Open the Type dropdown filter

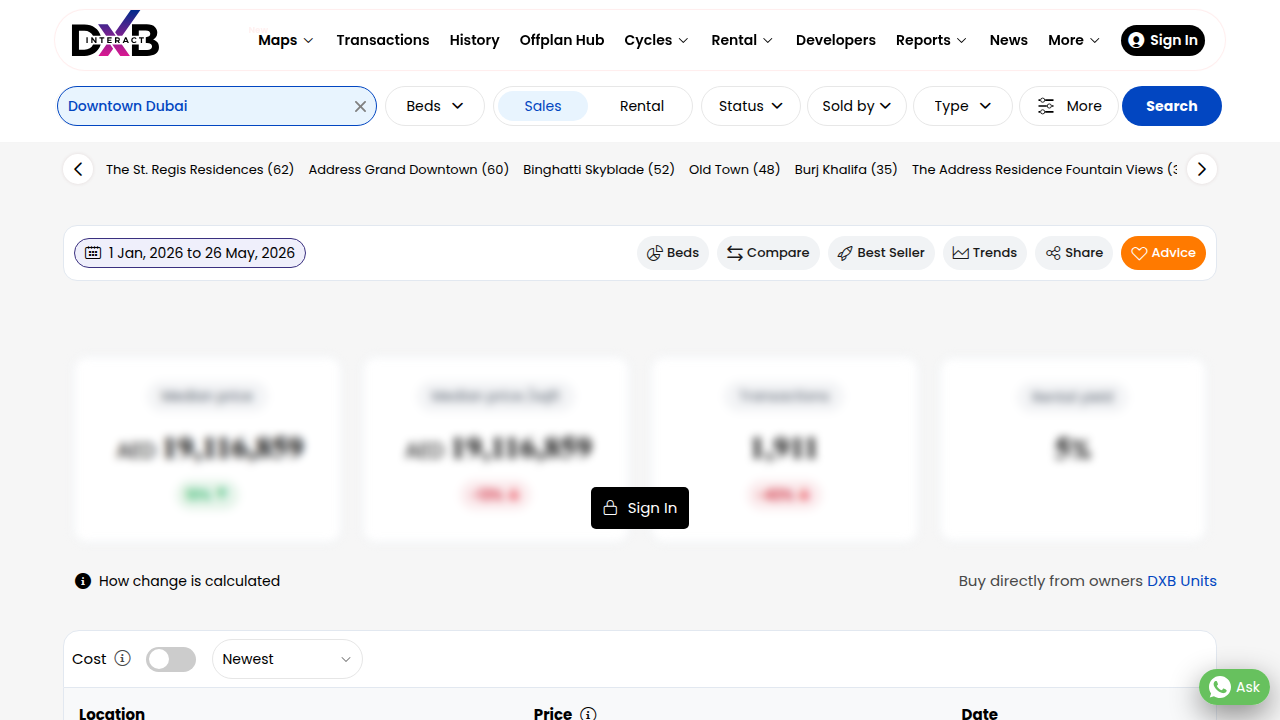pos(963,106)
